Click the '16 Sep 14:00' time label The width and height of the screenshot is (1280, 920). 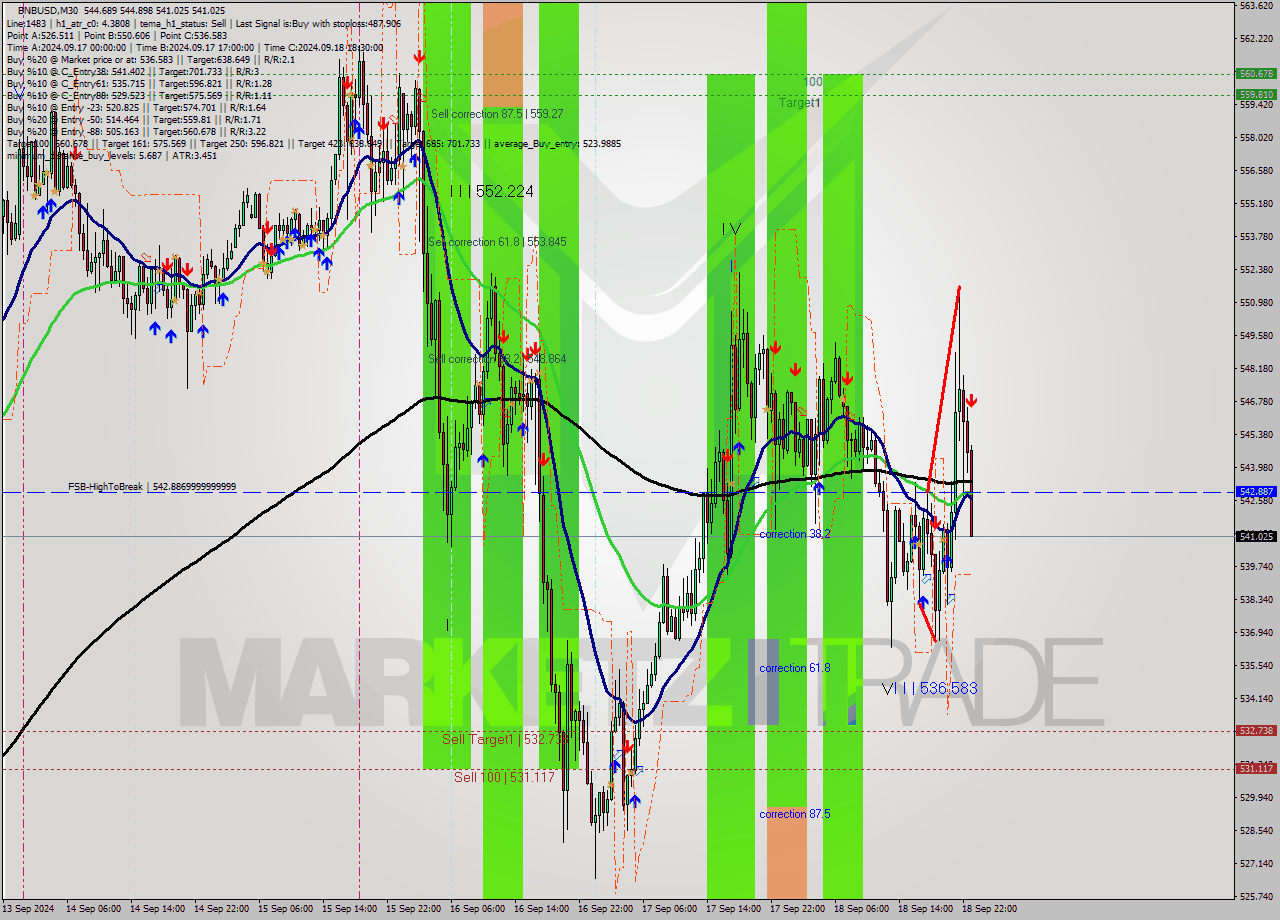coord(541,909)
